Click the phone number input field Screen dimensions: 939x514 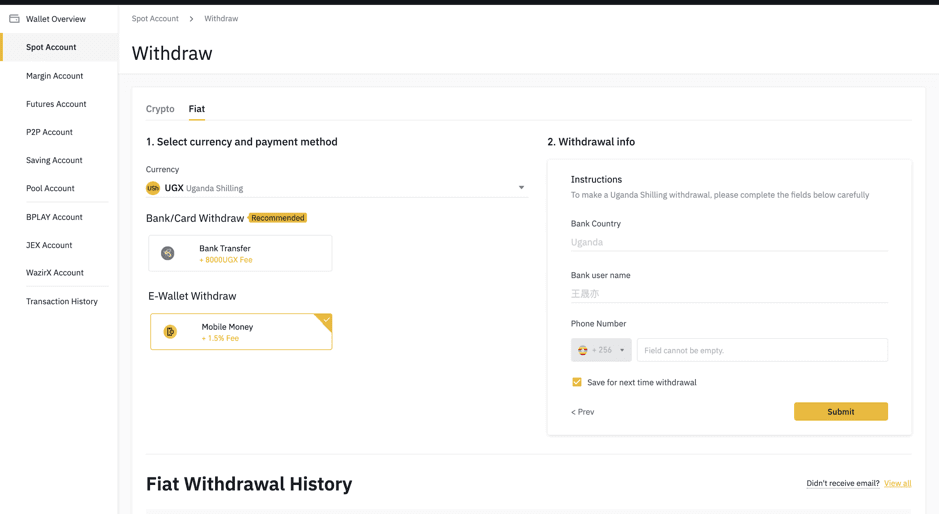762,351
